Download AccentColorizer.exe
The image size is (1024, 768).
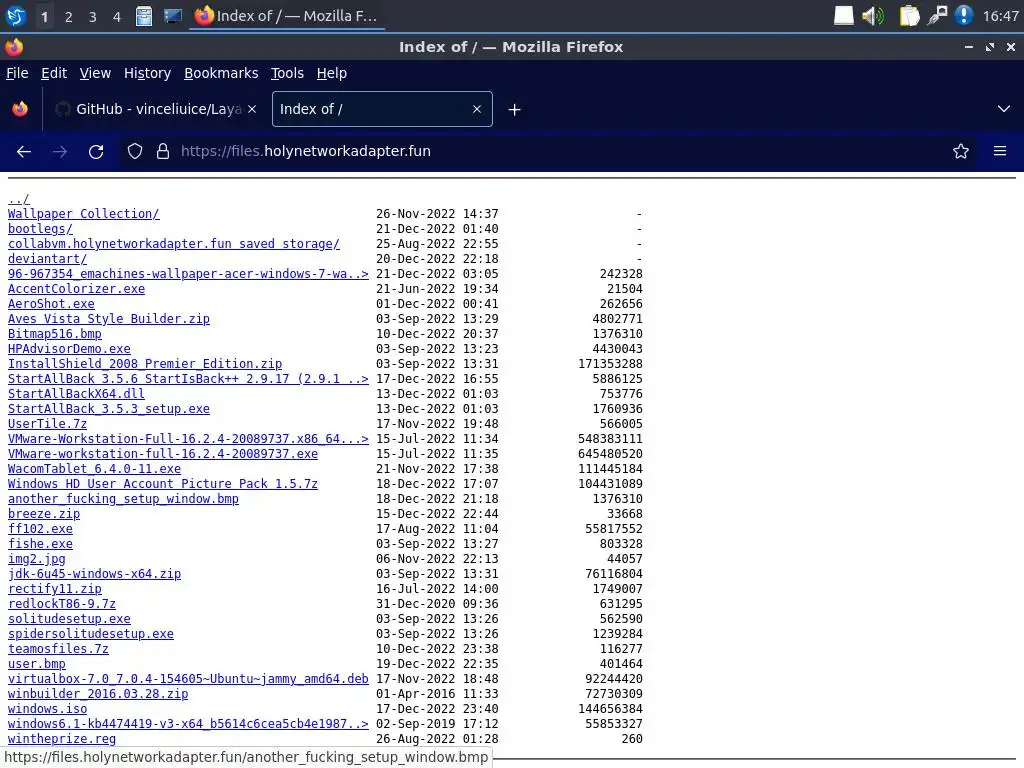pos(76,289)
